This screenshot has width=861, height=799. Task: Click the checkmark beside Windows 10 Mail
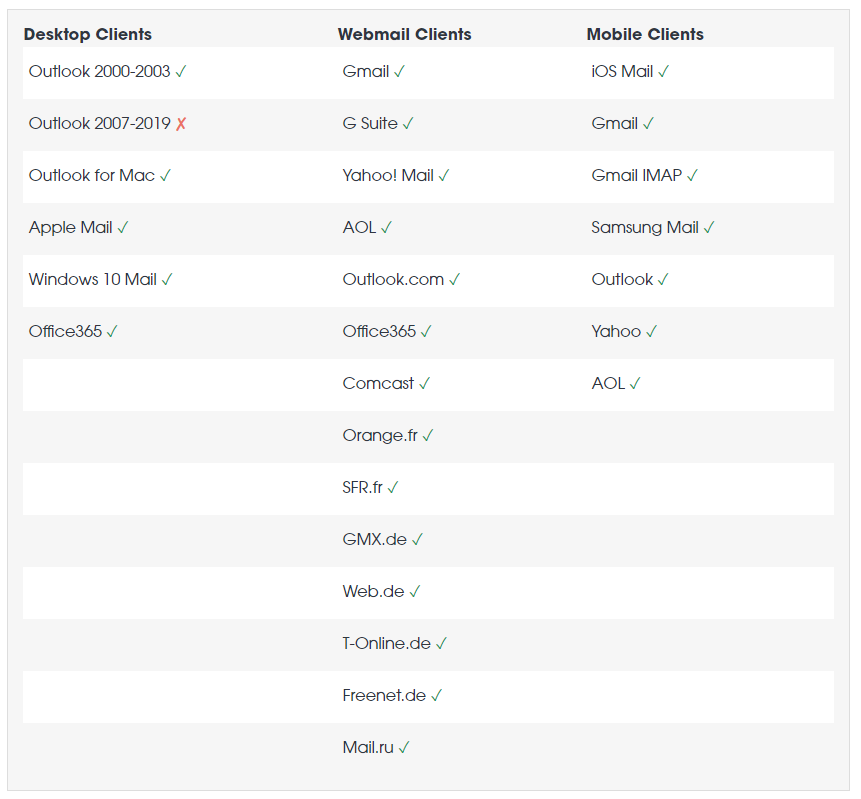tap(167, 280)
